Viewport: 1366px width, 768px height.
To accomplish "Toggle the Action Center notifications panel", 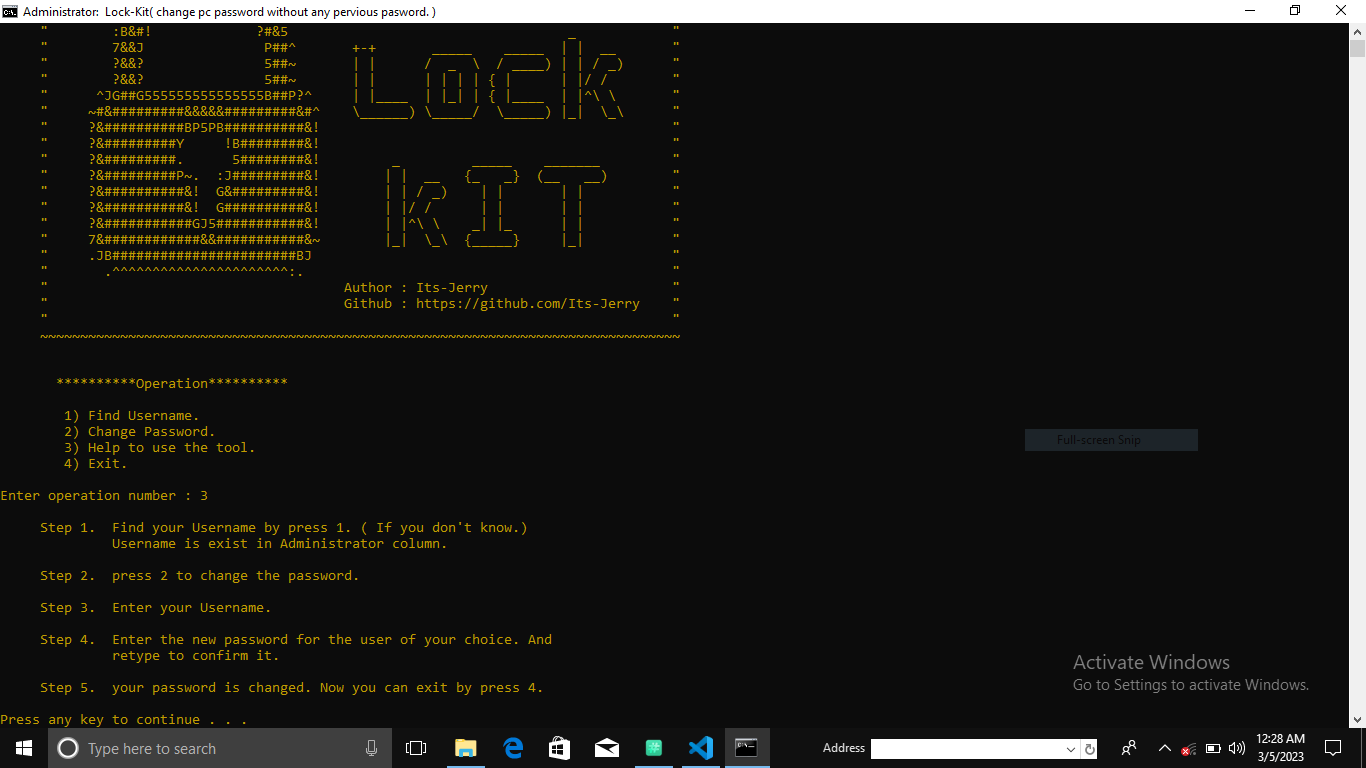I will [1332, 747].
